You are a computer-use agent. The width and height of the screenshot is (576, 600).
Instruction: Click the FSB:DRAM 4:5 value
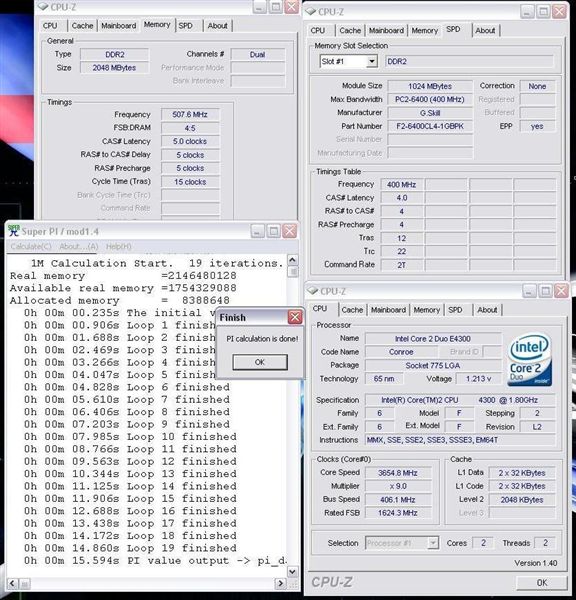[190, 128]
